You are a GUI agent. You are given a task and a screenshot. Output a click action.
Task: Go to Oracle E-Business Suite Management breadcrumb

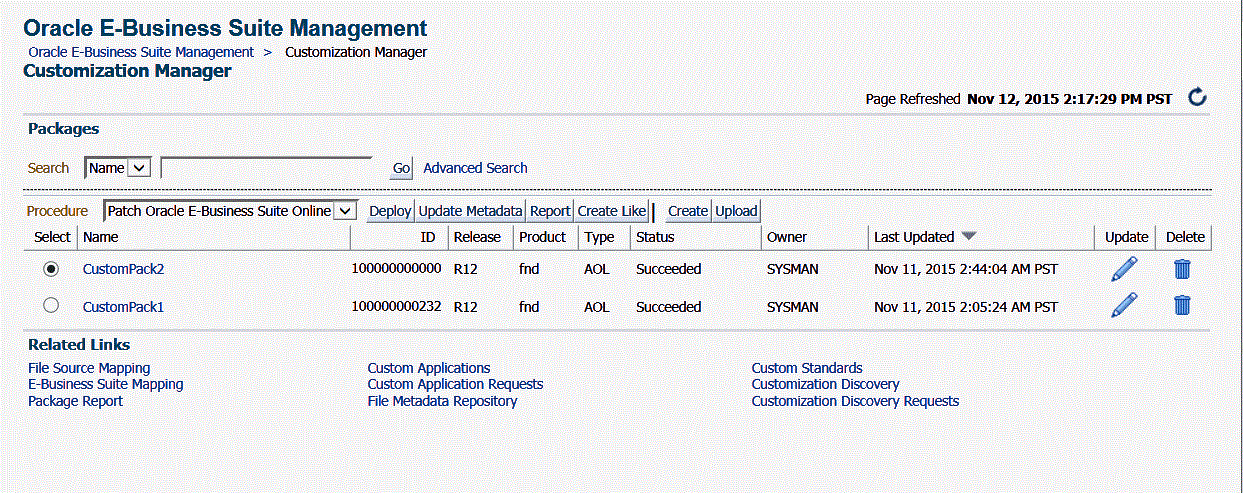tap(141, 52)
